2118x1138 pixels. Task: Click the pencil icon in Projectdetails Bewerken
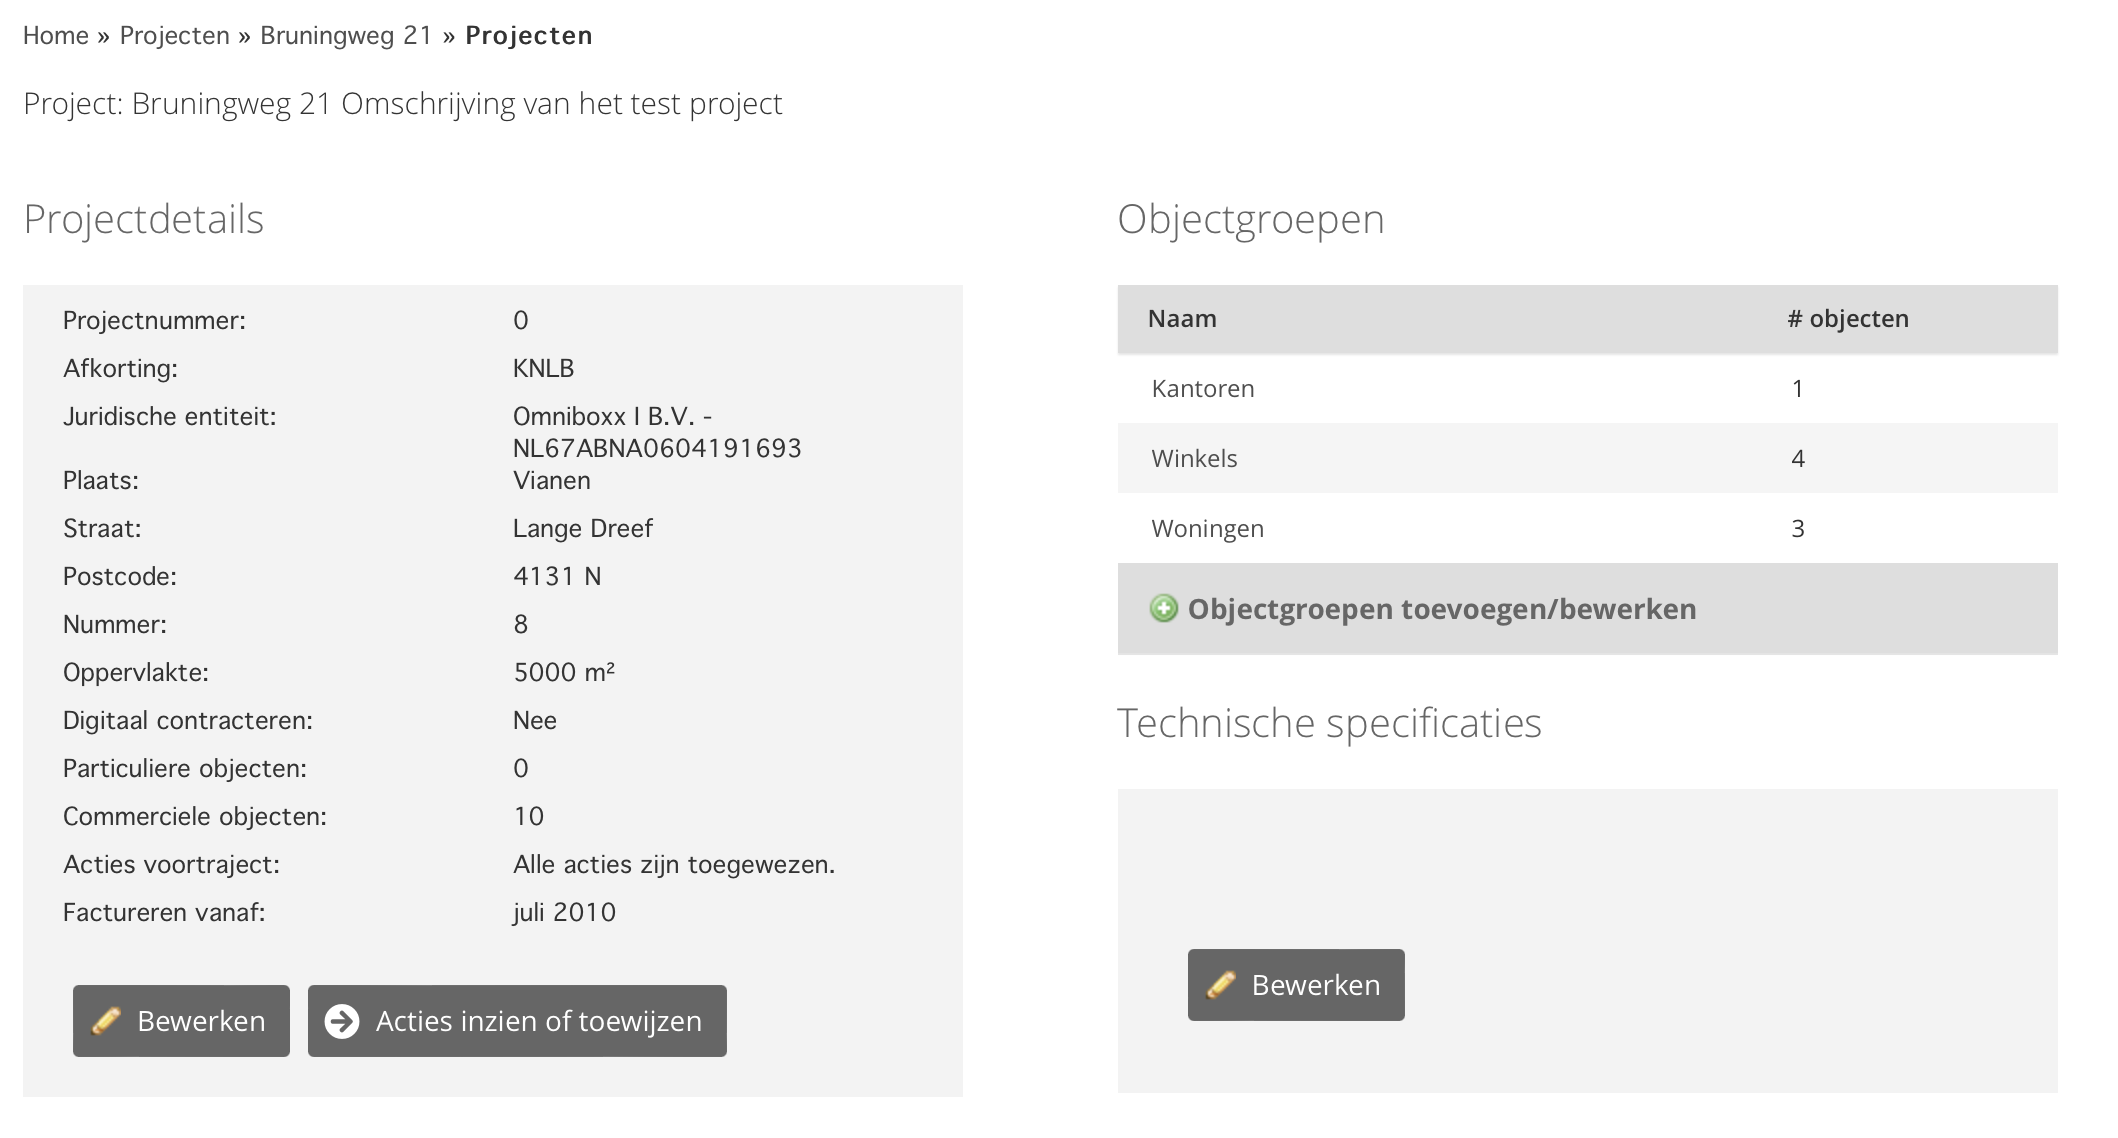coord(107,1021)
